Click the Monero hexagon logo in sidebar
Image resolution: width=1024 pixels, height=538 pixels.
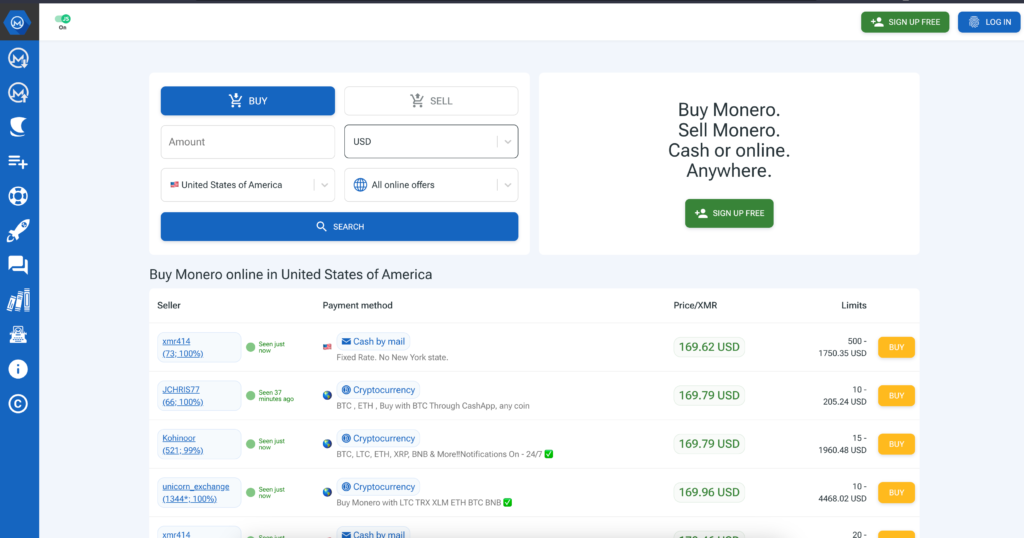click(x=18, y=22)
